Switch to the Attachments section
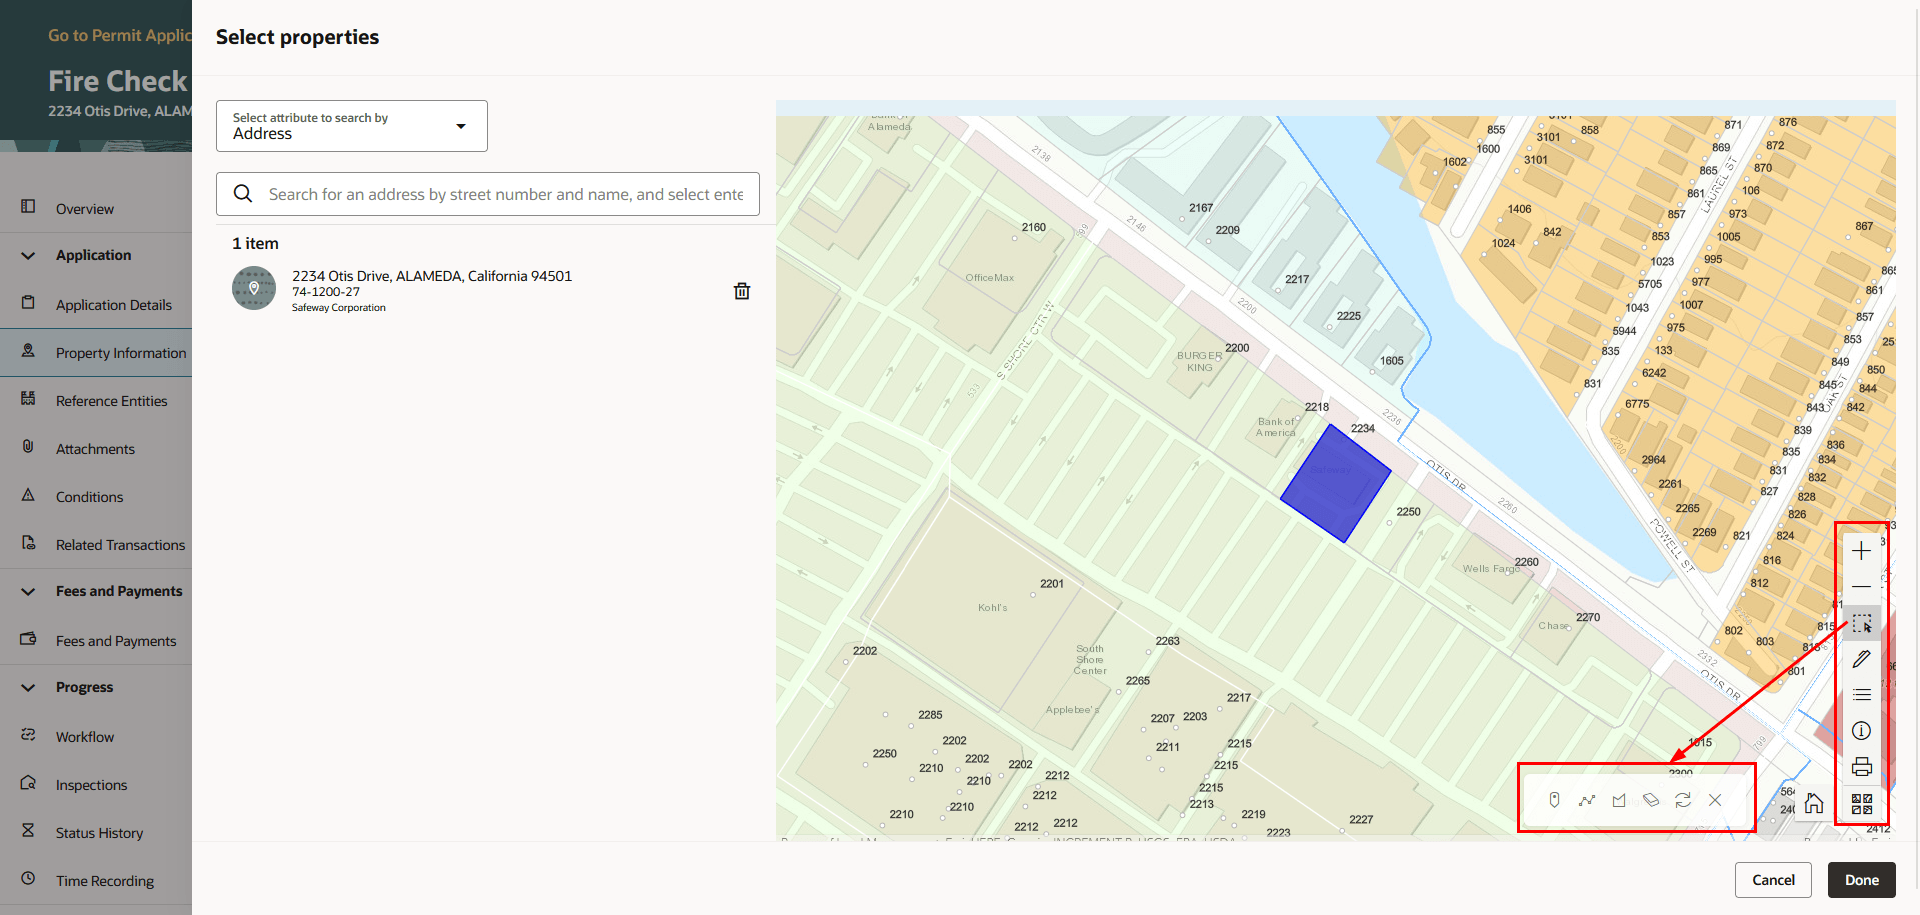 click(x=95, y=448)
